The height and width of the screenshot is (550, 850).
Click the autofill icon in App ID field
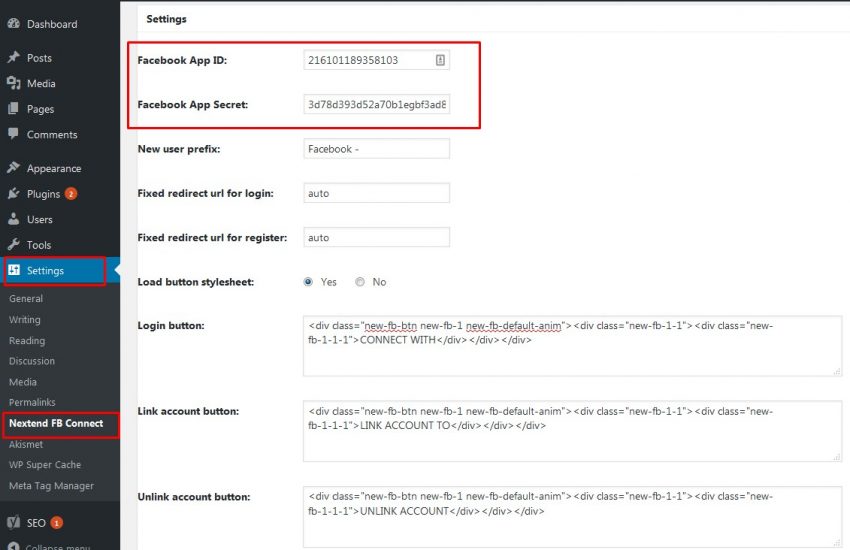[x=440, y=60]
